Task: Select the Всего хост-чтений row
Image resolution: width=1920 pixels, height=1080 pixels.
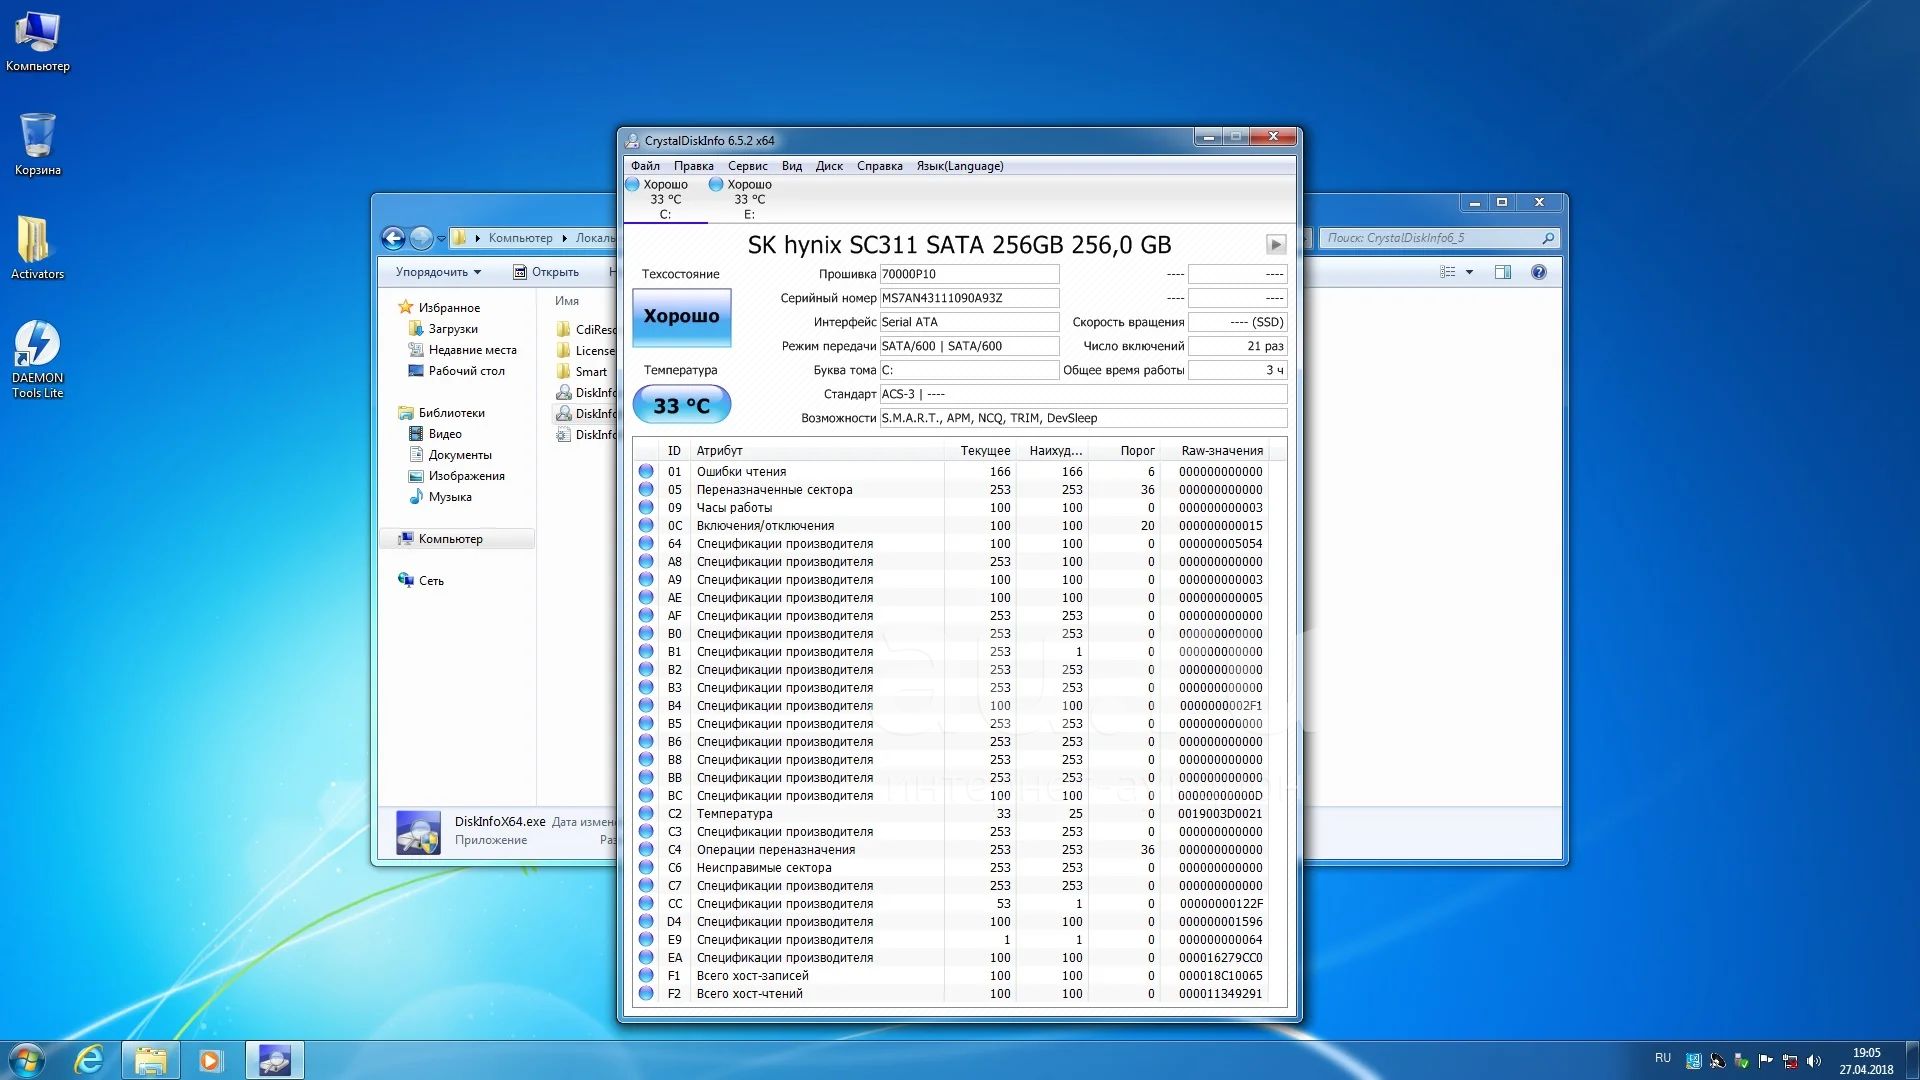Action: [x=952, y=994]
